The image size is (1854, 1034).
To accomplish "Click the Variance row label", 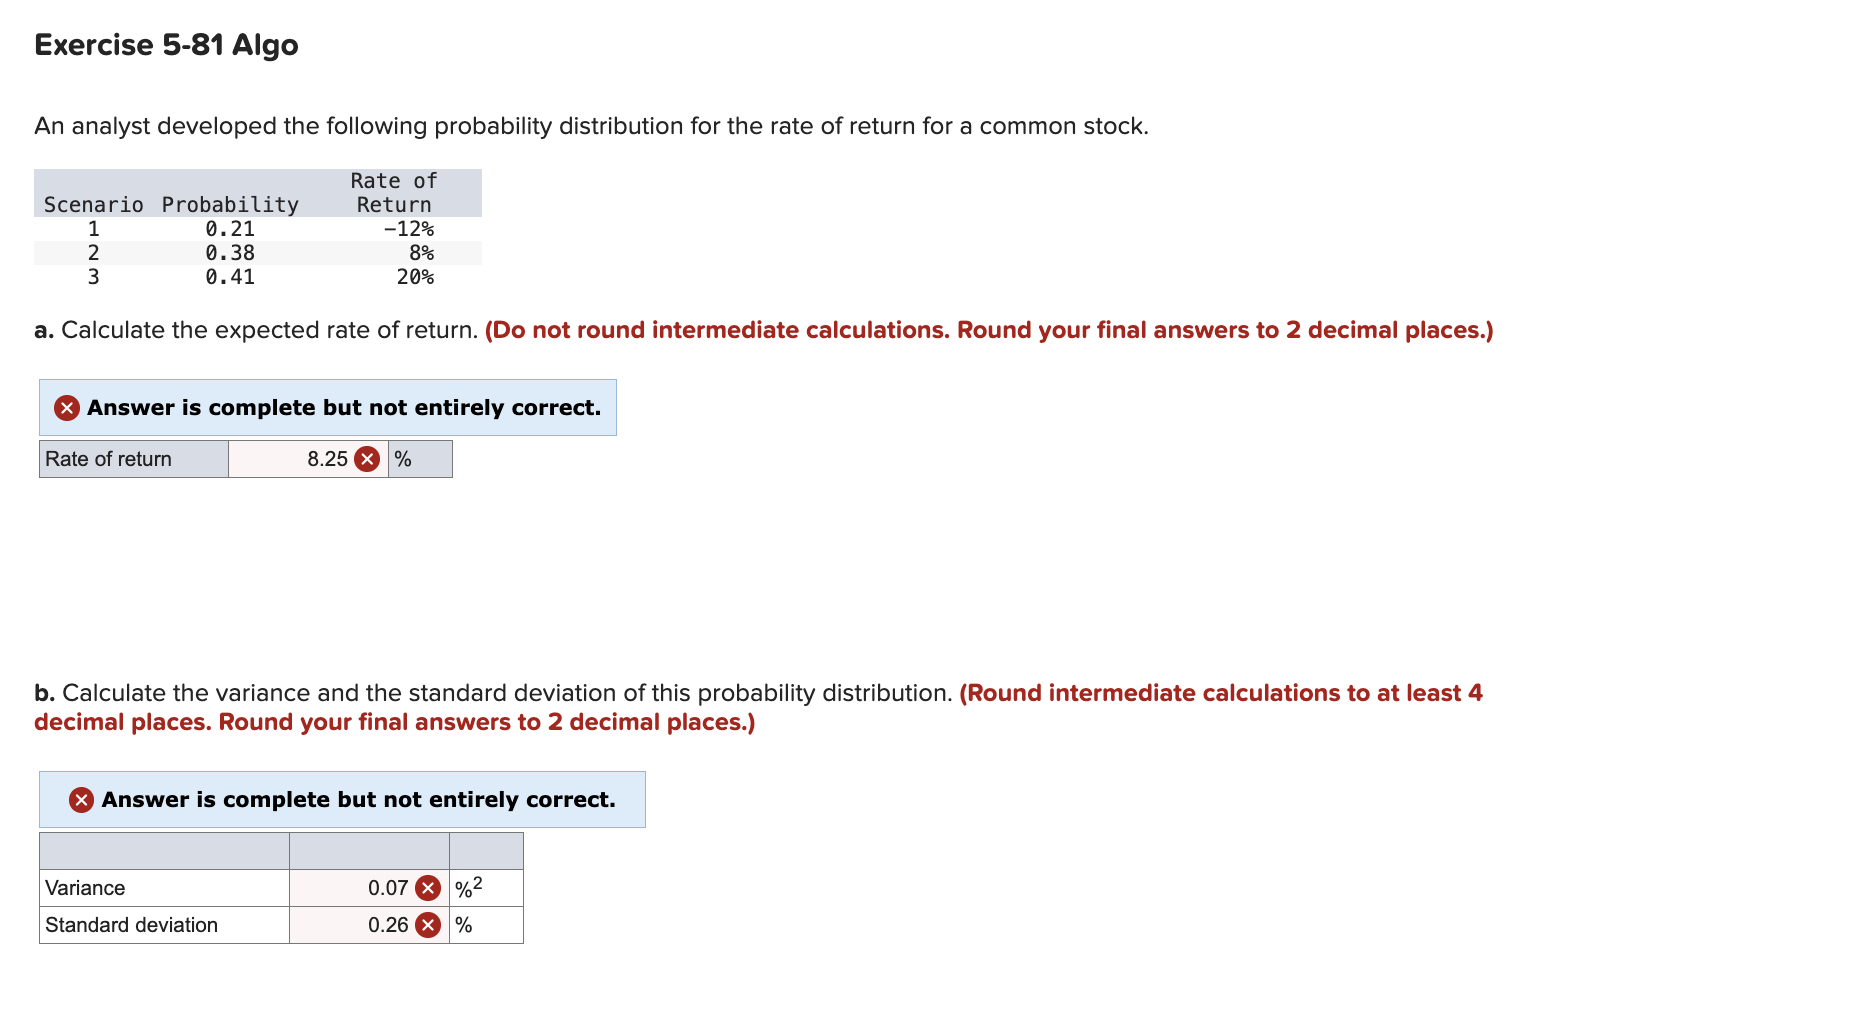I will pyautogui.click(x=84, y=887).
